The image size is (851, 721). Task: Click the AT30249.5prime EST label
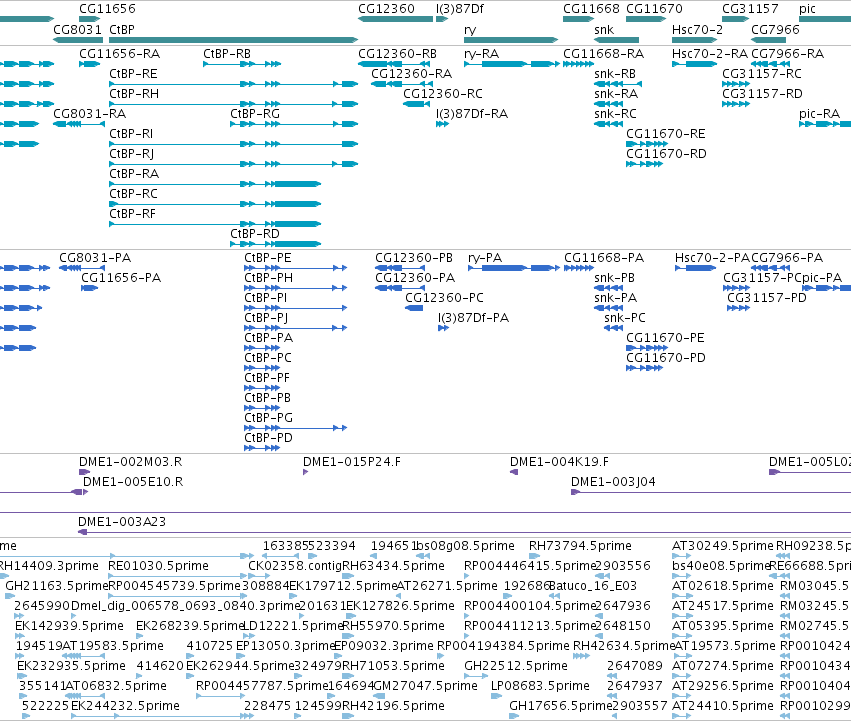(x=723, y=546)
